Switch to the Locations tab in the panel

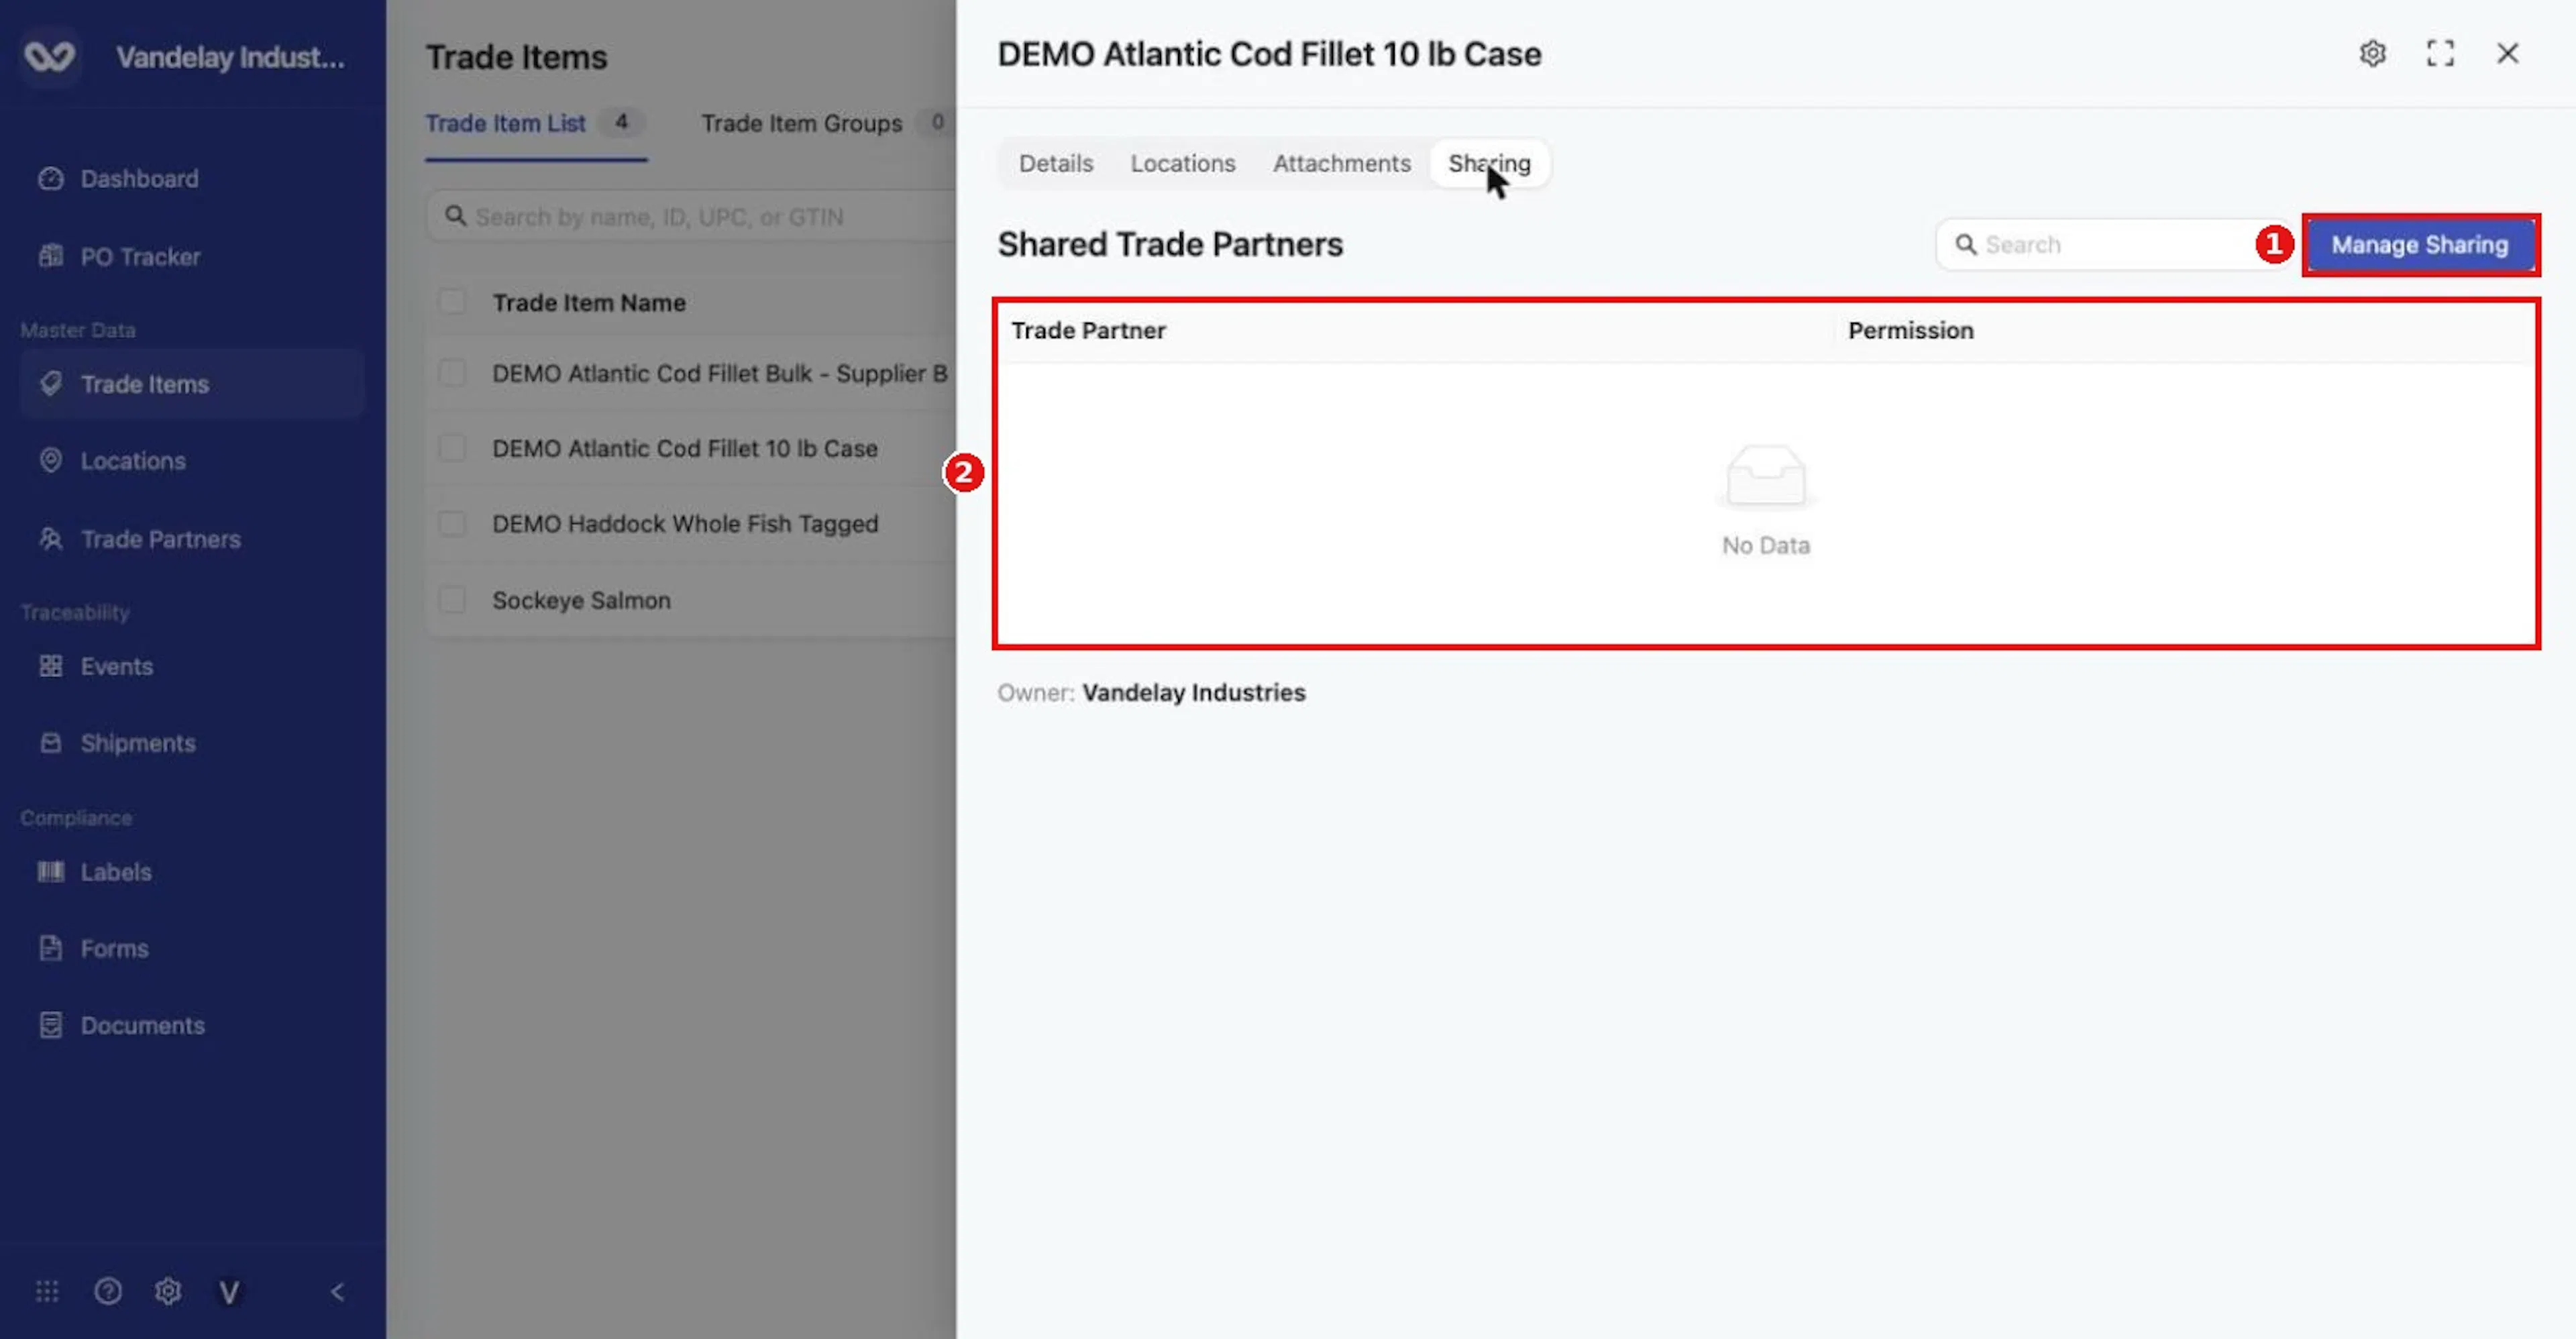coord(1183,163)
